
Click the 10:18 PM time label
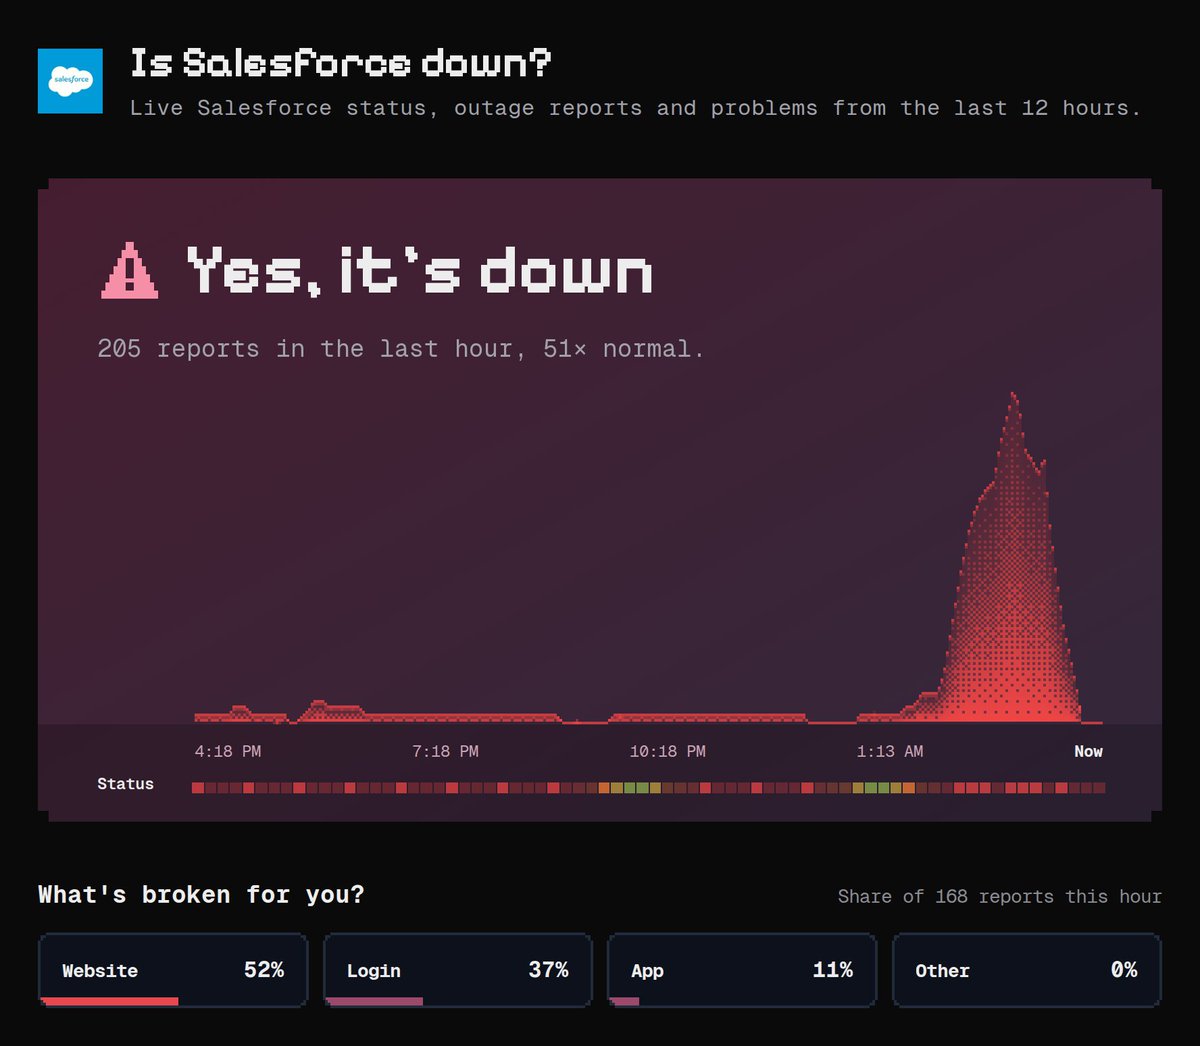tap(667, 751)
